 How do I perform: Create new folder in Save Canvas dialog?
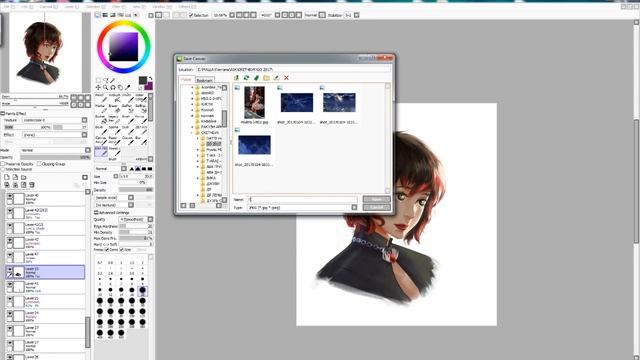(x=266, y=78)
